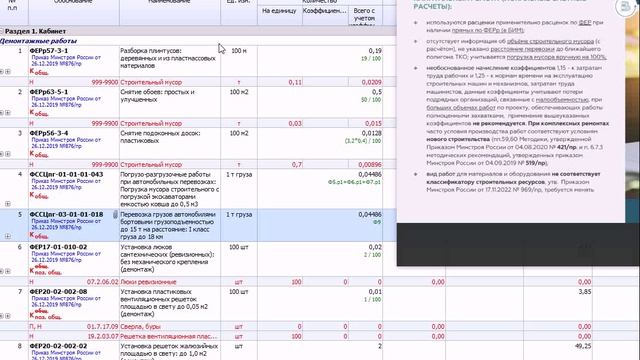Click underlined расстояние перевозки in panel
Screen dimensions: 640x360
(x=522, y=49)
